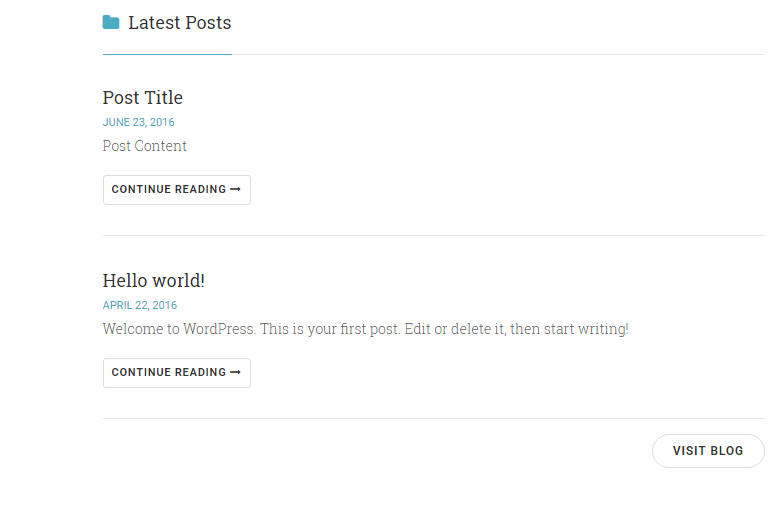Open the Post Title article
The image size is (777, 513).
pos(143,98)
